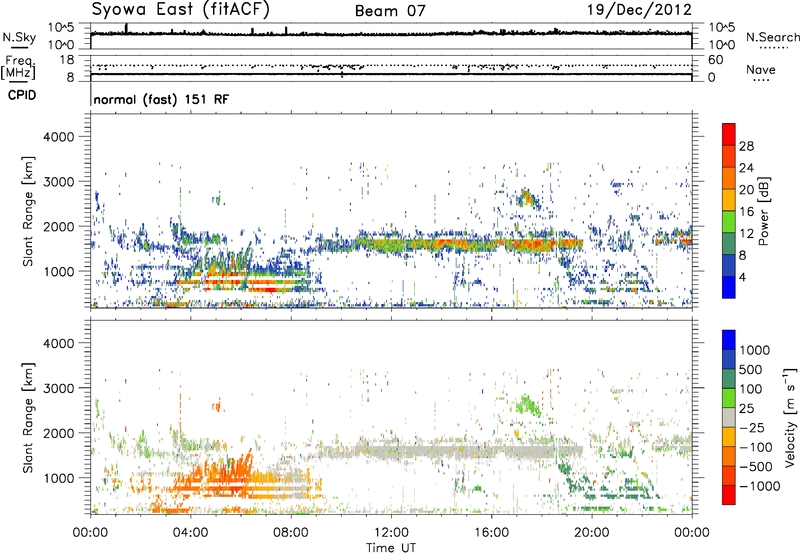Click the '2000' tick of the velocity panel
The image size is (800, 554).
point(59,434)
